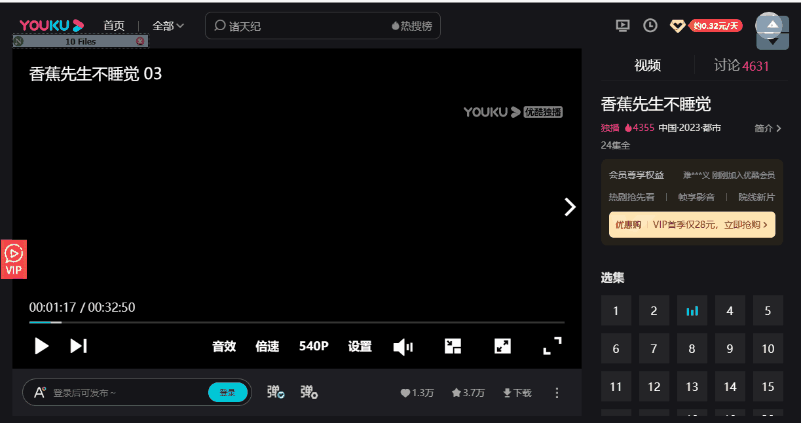Open the 倍速 playback speed menu
The image size is (801, 423).
coord(267,346)
